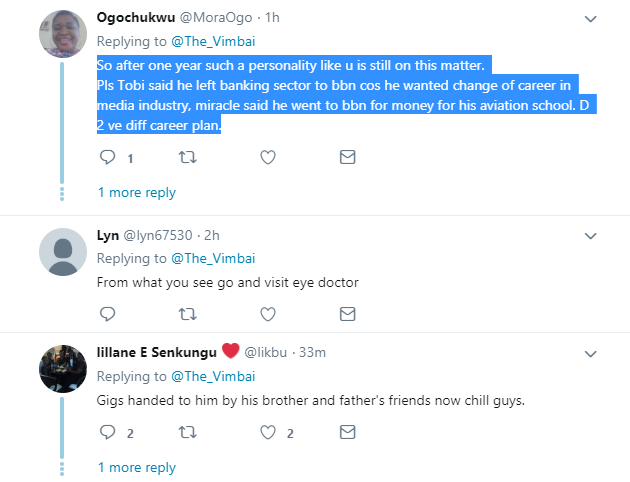Image resolution: width=630 pixels, height=482 pixels.
Task: Expand the options caret on Lyn's tweet
Action: 590,236
